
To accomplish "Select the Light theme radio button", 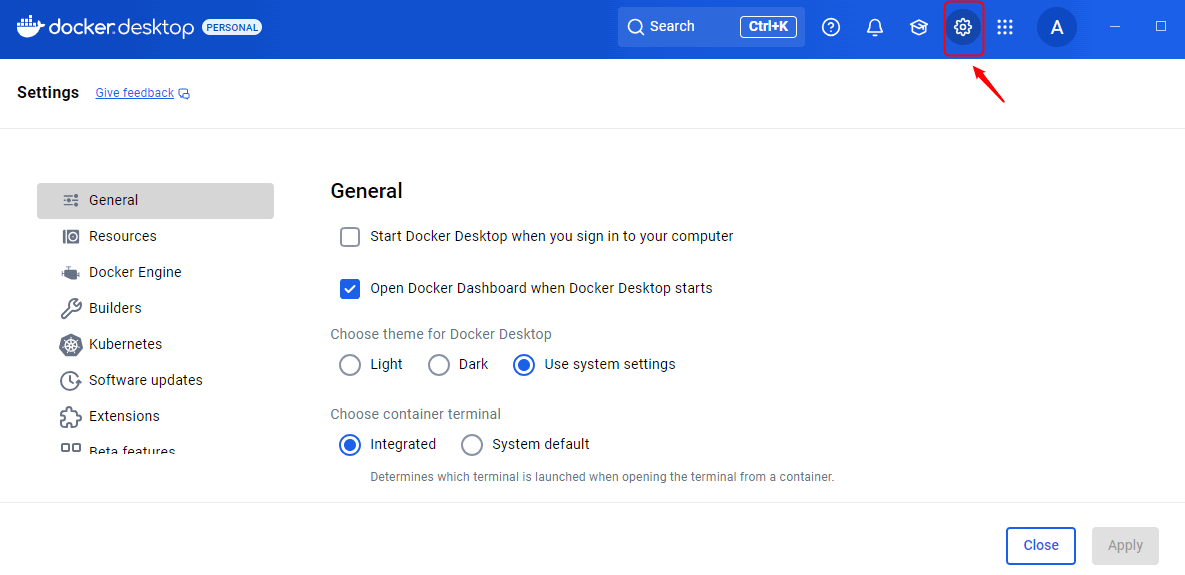I will pos(350,365).
